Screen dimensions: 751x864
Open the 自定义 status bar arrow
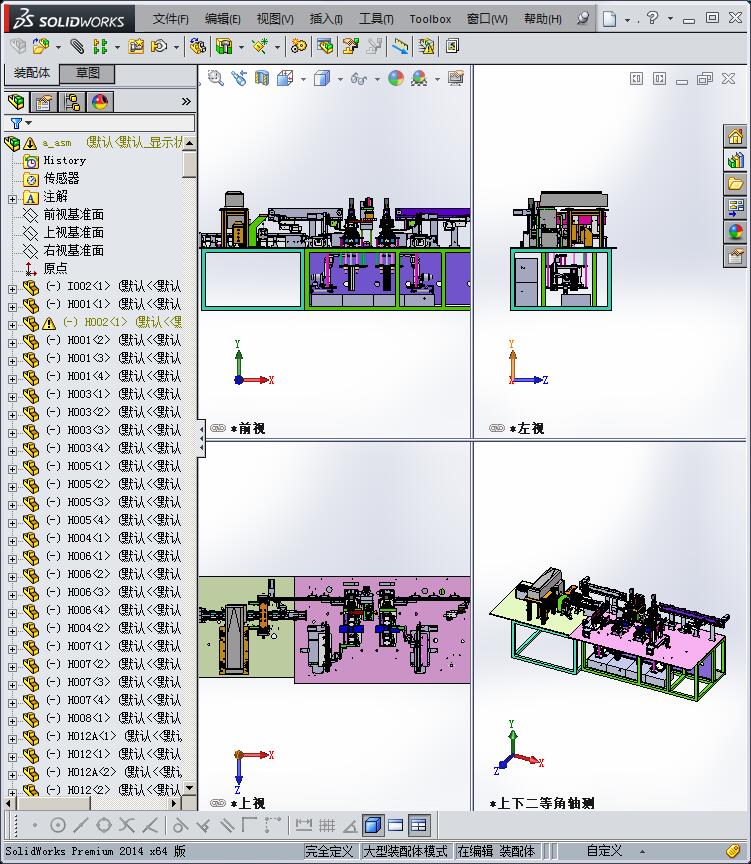[642, 851]
